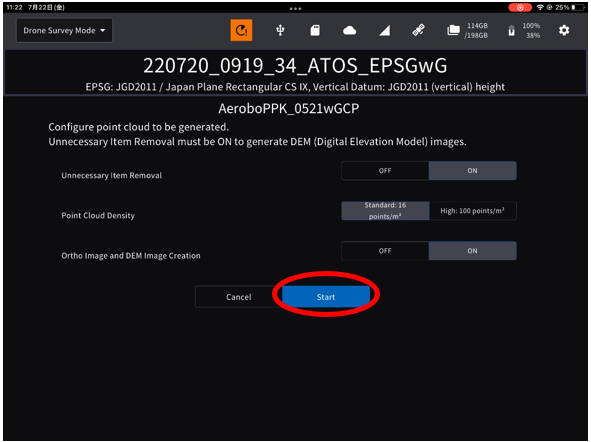Click the blue Start button
The width and height of the screenshot is (591, 442).
[x=326, y=297]
